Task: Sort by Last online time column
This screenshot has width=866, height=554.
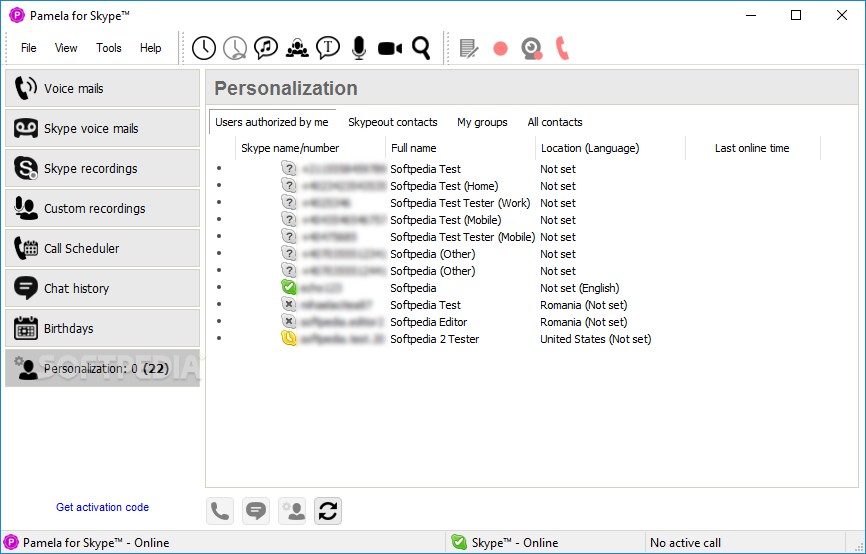Action: [753, 148]
